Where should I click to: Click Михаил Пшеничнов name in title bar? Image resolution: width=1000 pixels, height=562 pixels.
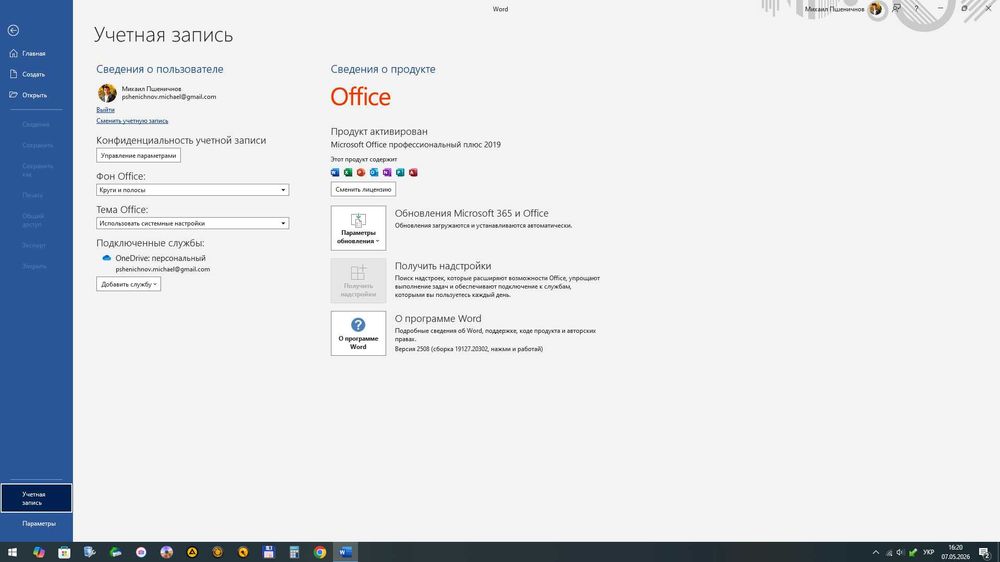click(x=834, y=9)
